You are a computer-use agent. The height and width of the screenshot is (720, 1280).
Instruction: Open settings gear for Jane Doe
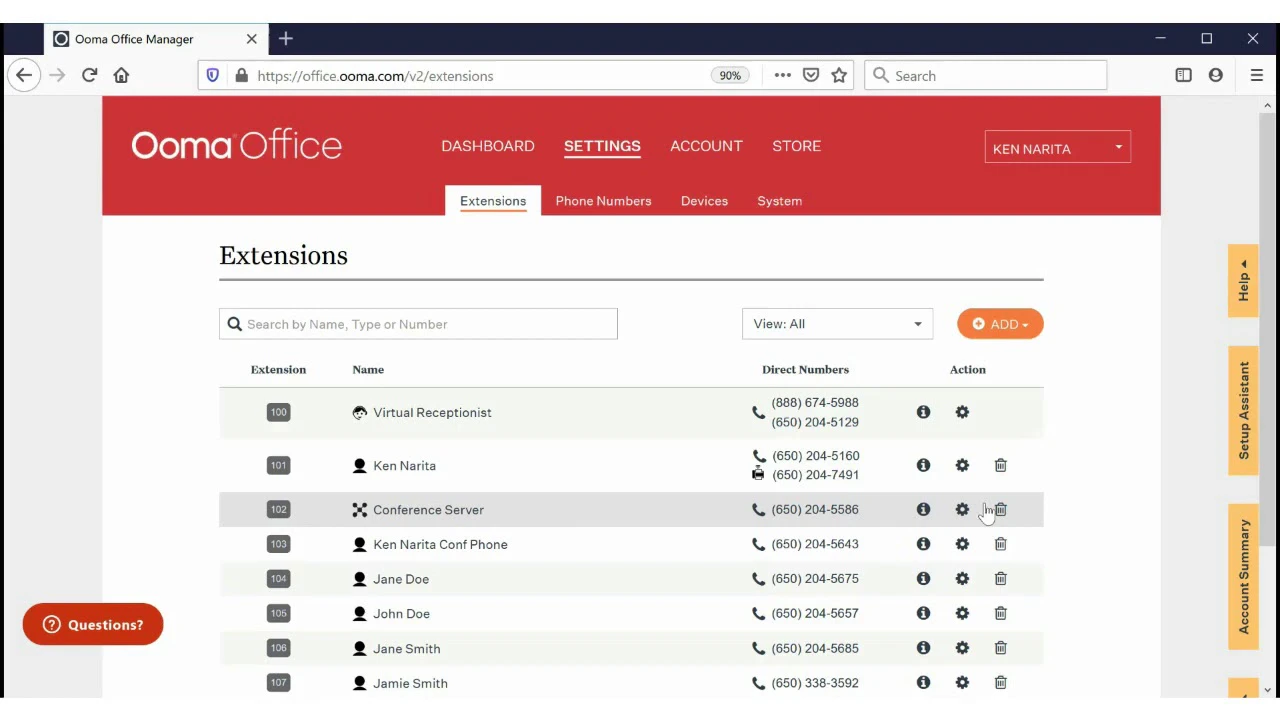pyautogui.click(x=962, y=579)
